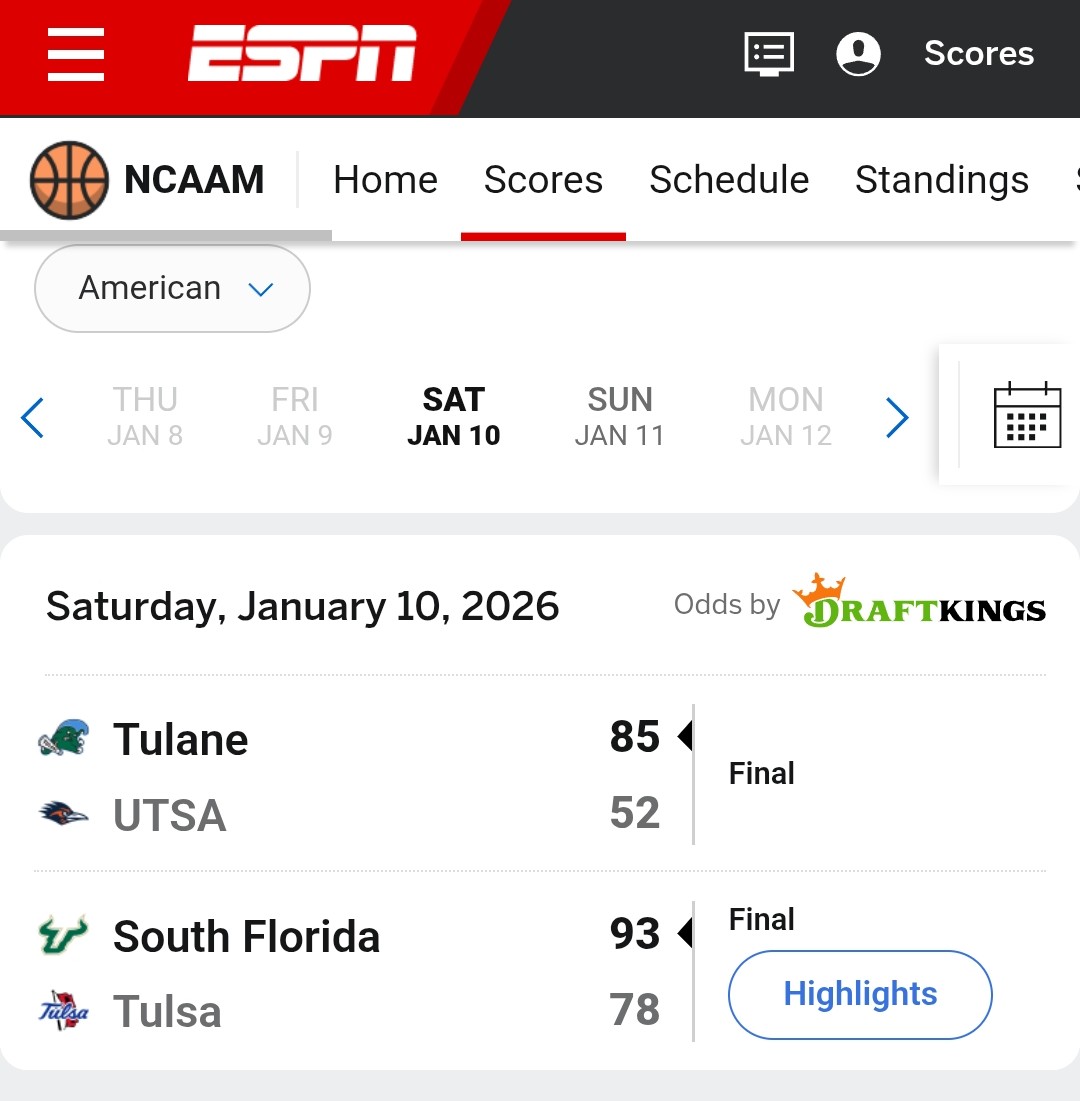Go to the NCAAM Home tab
Viewport: 1080px width, 1101px height.
click(x=385, y=180)
